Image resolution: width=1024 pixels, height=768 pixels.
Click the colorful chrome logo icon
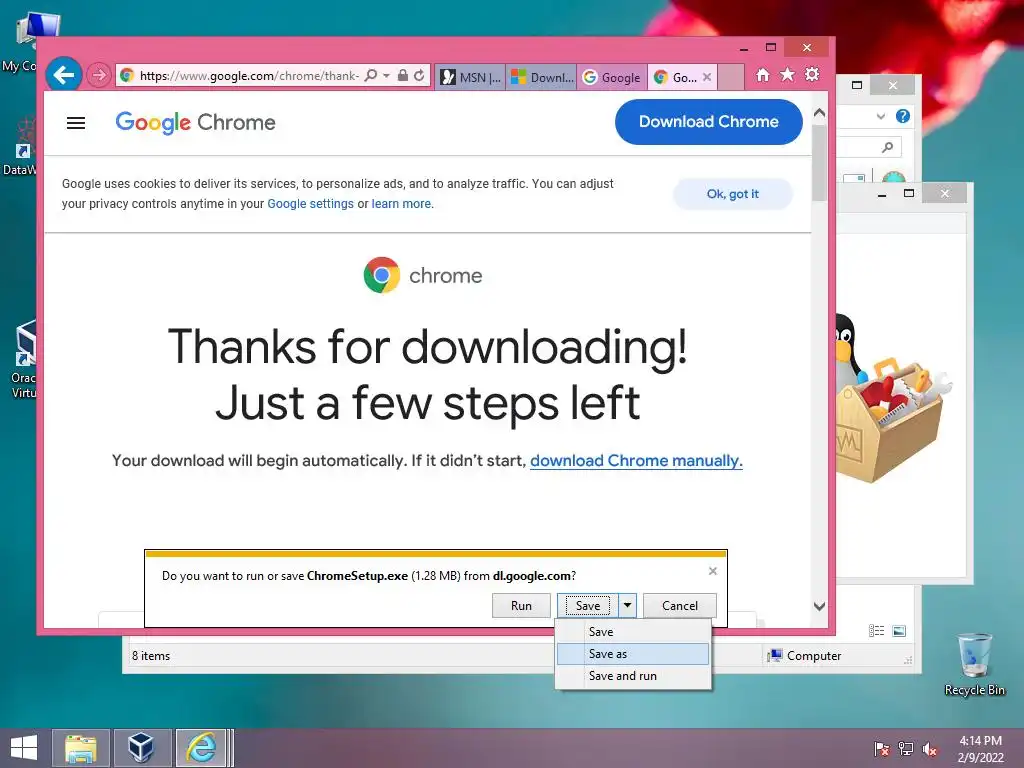coord(381,275)
